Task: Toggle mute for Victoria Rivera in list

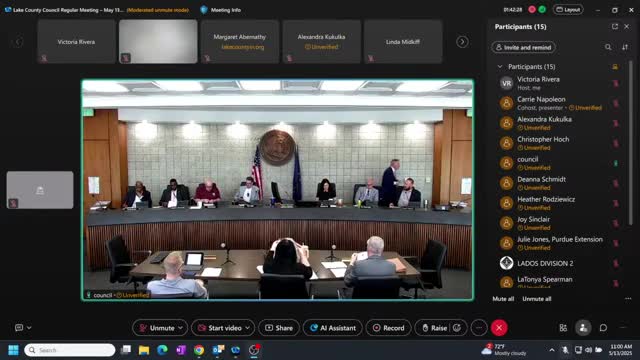Action: (x=616, y=83)
